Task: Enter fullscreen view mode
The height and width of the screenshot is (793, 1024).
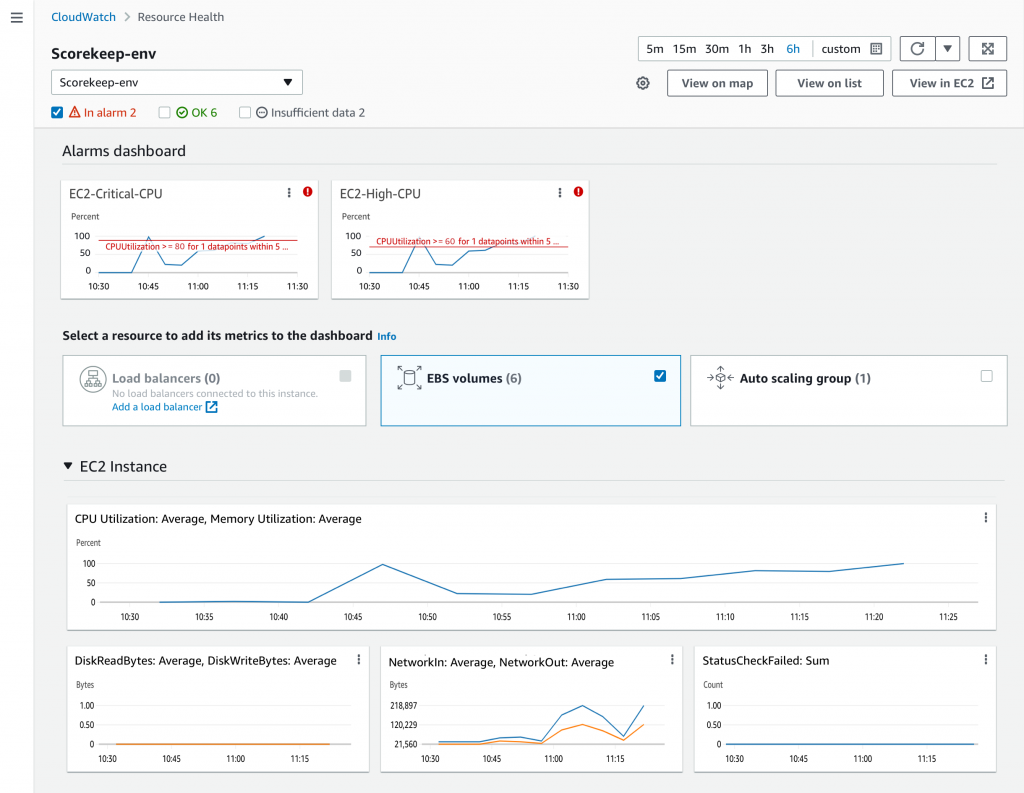Action: coord(987,48)
